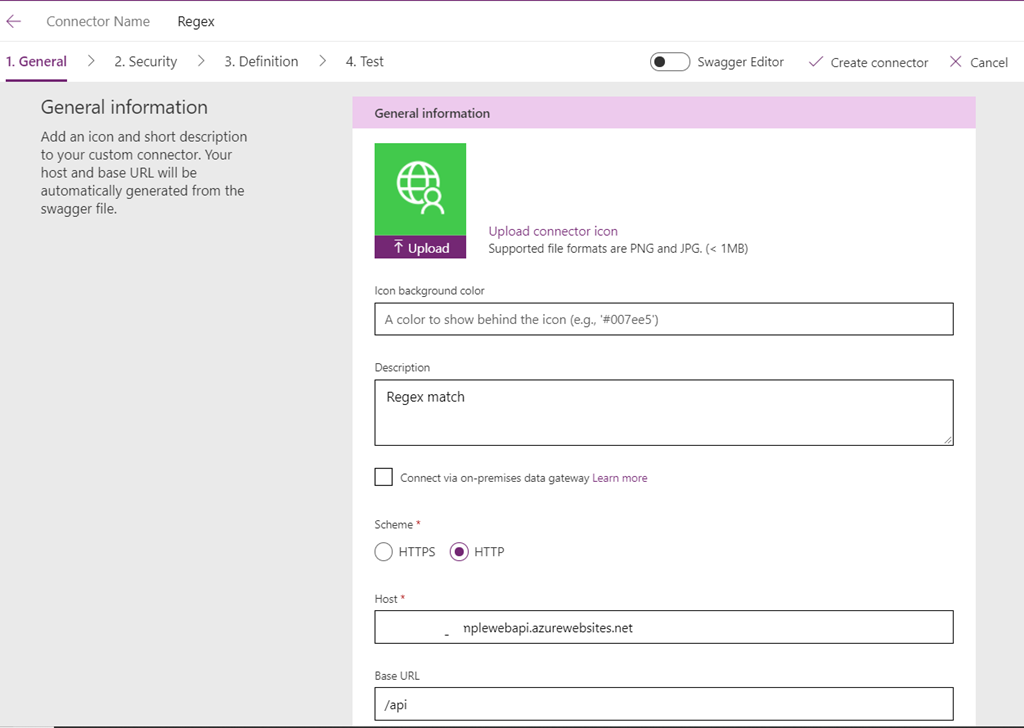Screen dimensions: 1024x728
Task: Select the HTTP scheme radio button
Action: pos(459,552)
